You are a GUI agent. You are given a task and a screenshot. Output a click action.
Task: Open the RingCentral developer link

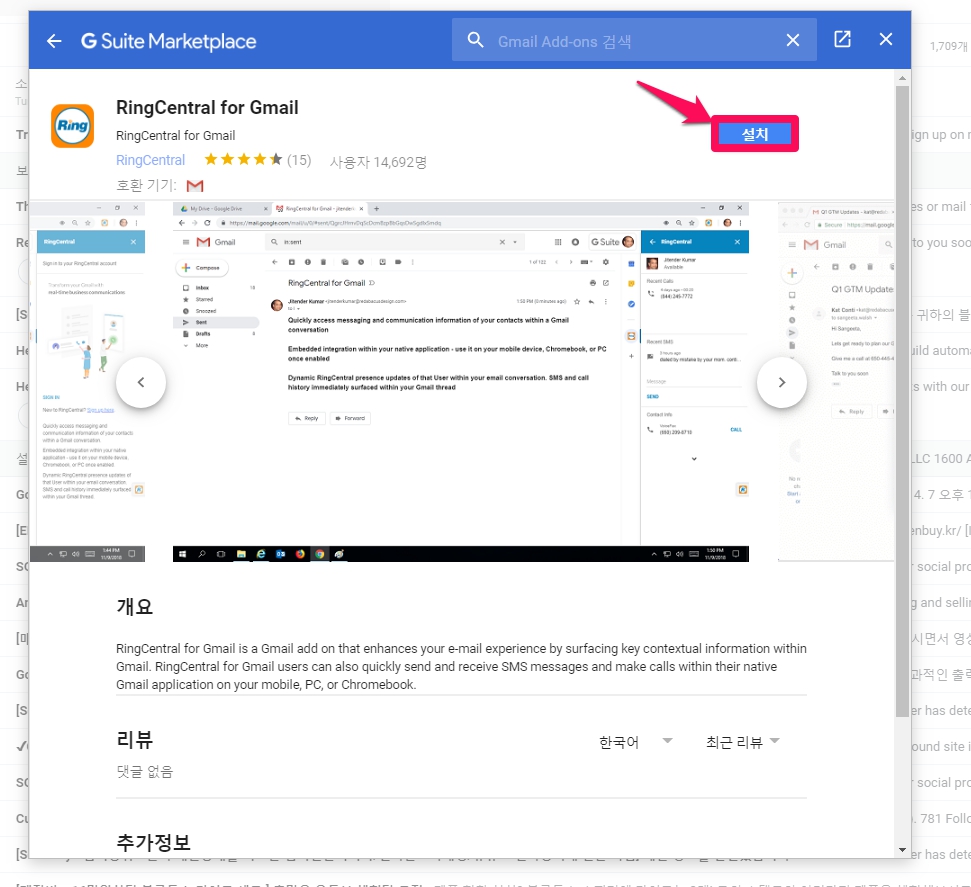[x=150, y=160]
